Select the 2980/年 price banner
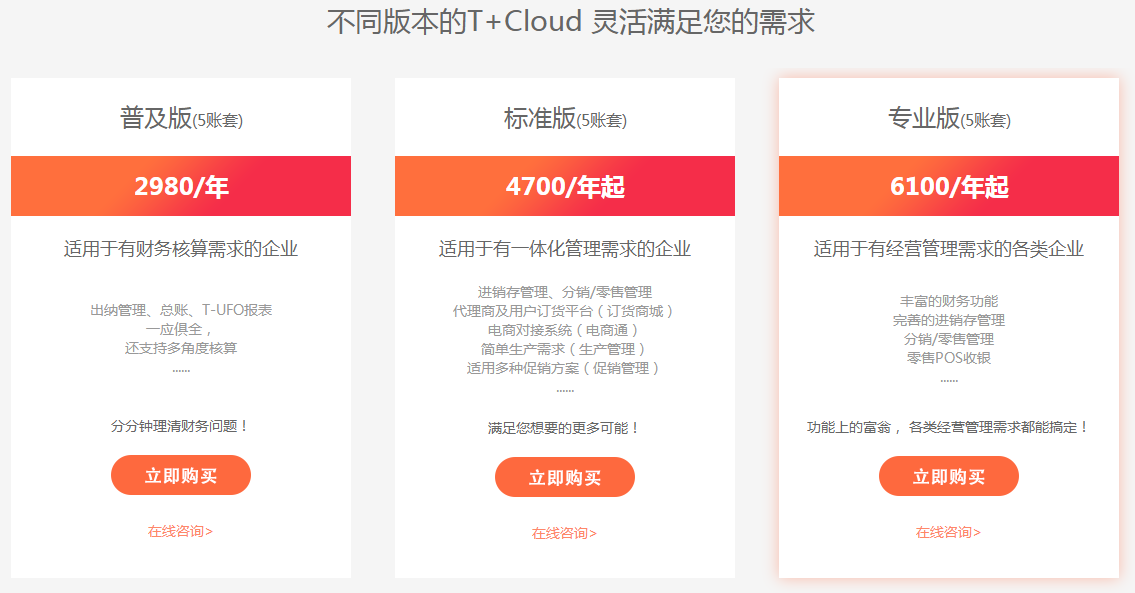This screenshot has width=1135, height=593. pos(181,186)
